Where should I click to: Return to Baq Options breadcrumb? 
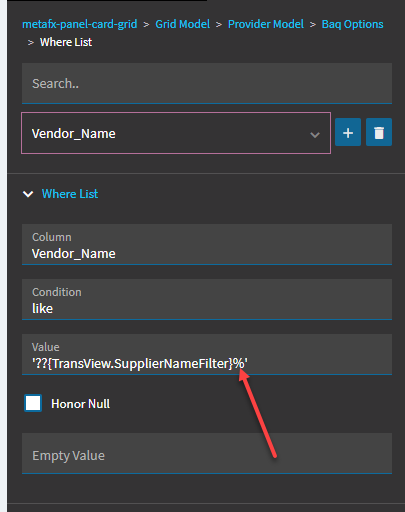click(x=352, y=24)
